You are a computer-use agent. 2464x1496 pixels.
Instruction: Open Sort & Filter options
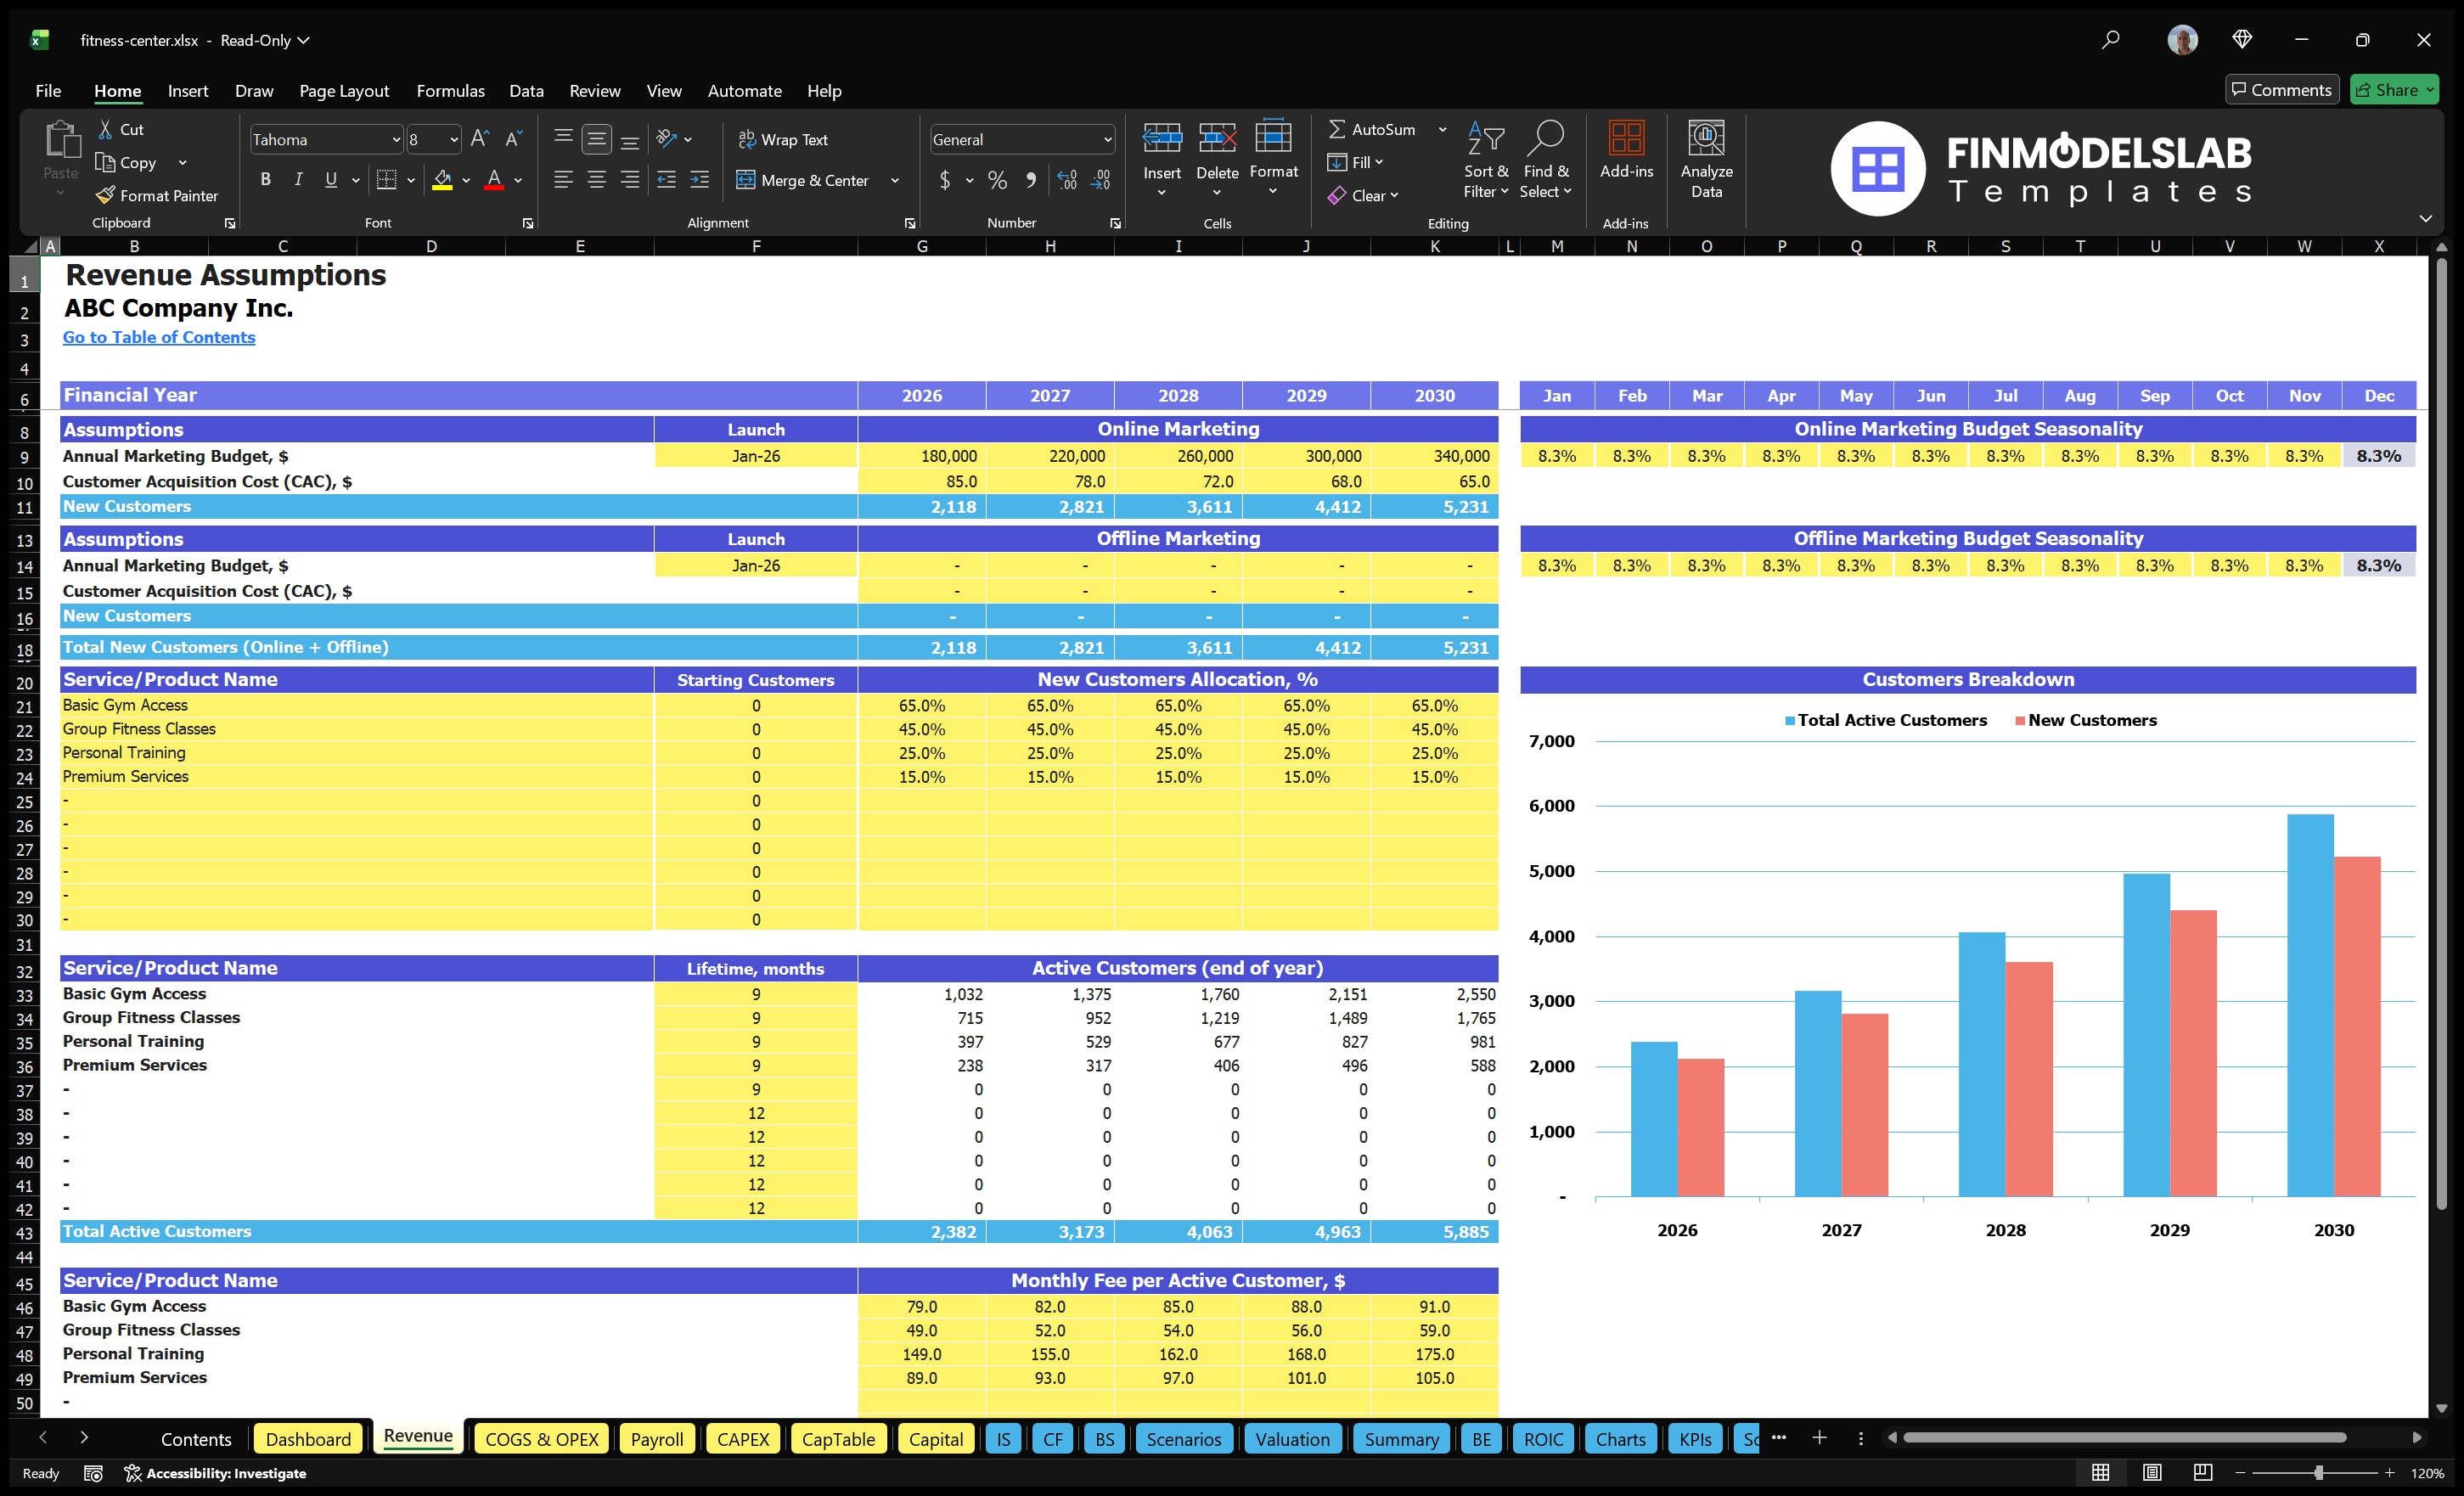tap(1486, 160)
